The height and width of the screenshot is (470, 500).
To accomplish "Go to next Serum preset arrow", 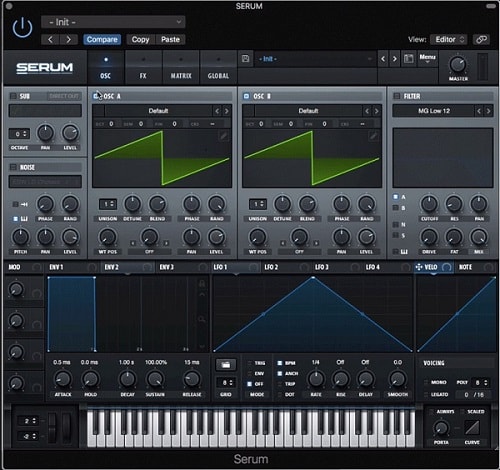I will 394,59.
